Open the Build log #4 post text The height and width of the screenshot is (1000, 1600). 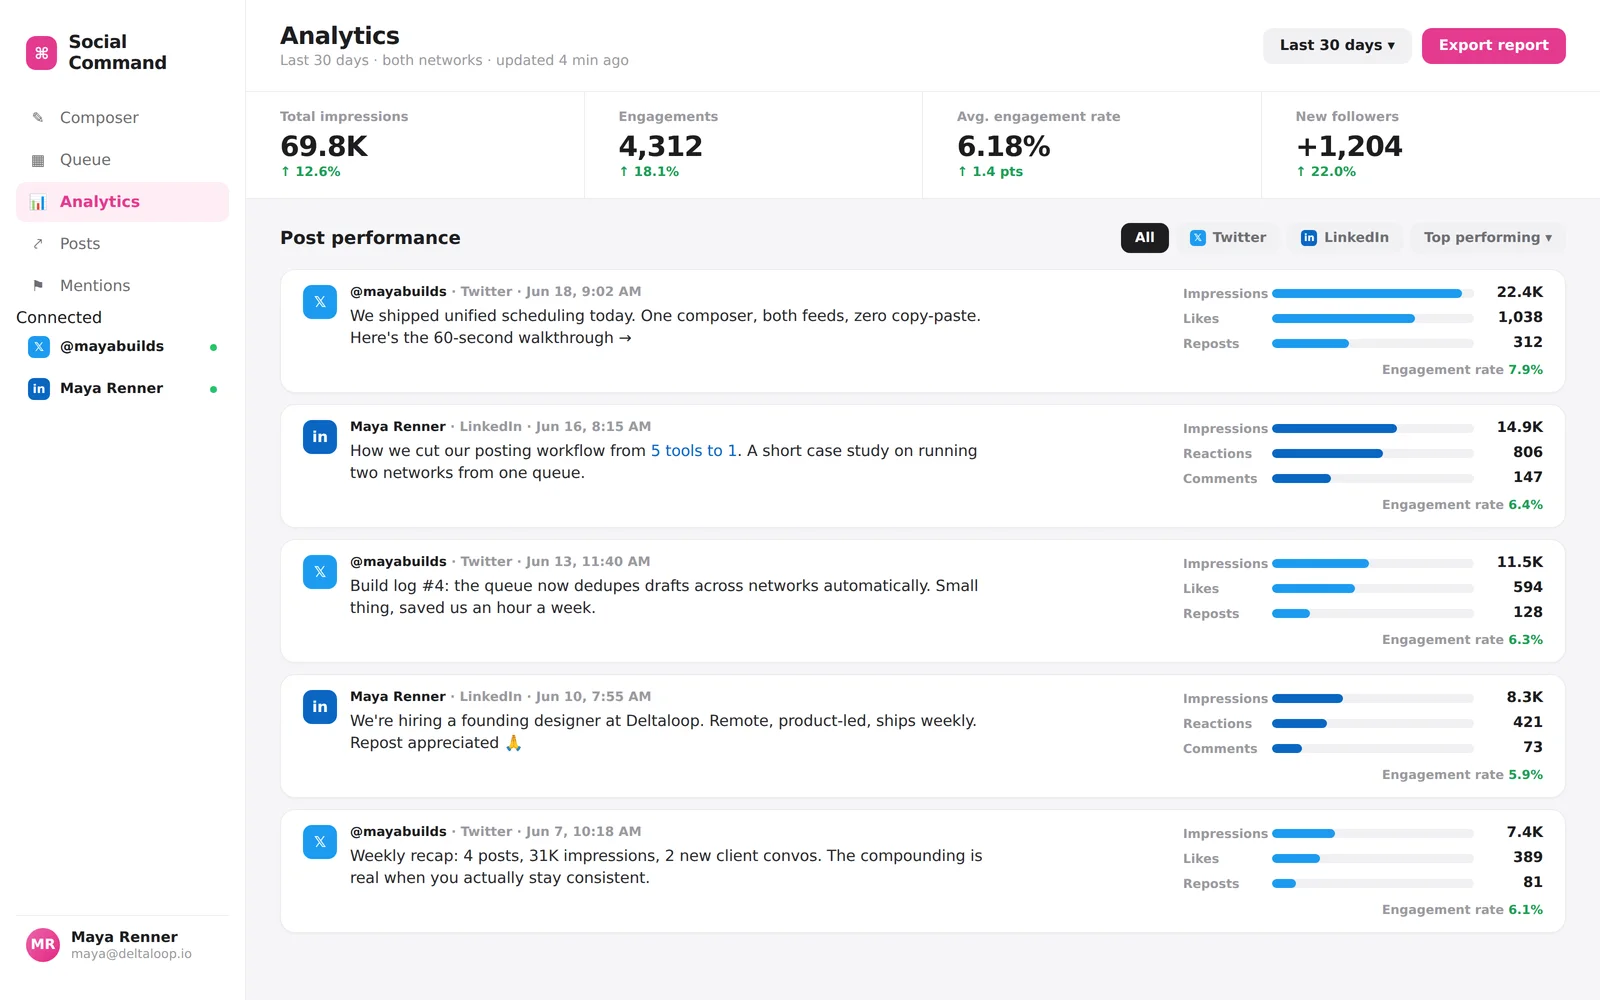(x=664, y=597)
